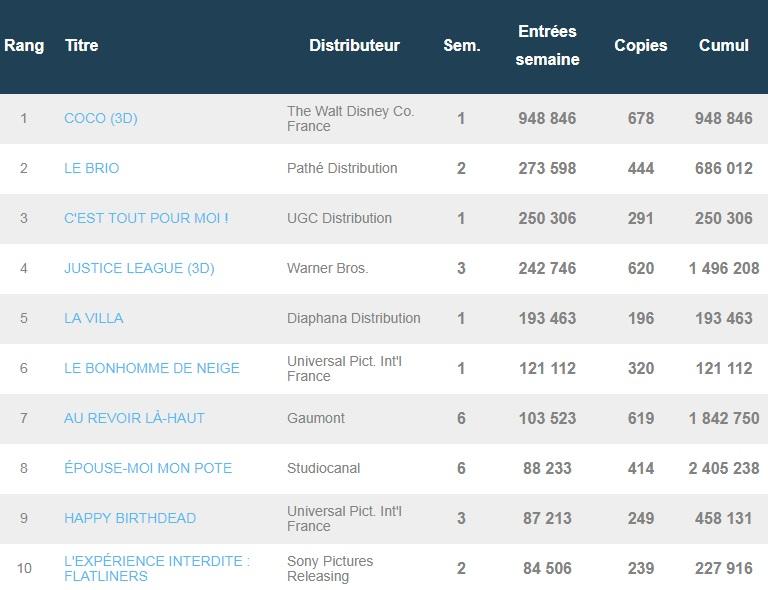Open the HAPPY BIRTHDEAD link
Screen dimensions: 768x590
130,518
